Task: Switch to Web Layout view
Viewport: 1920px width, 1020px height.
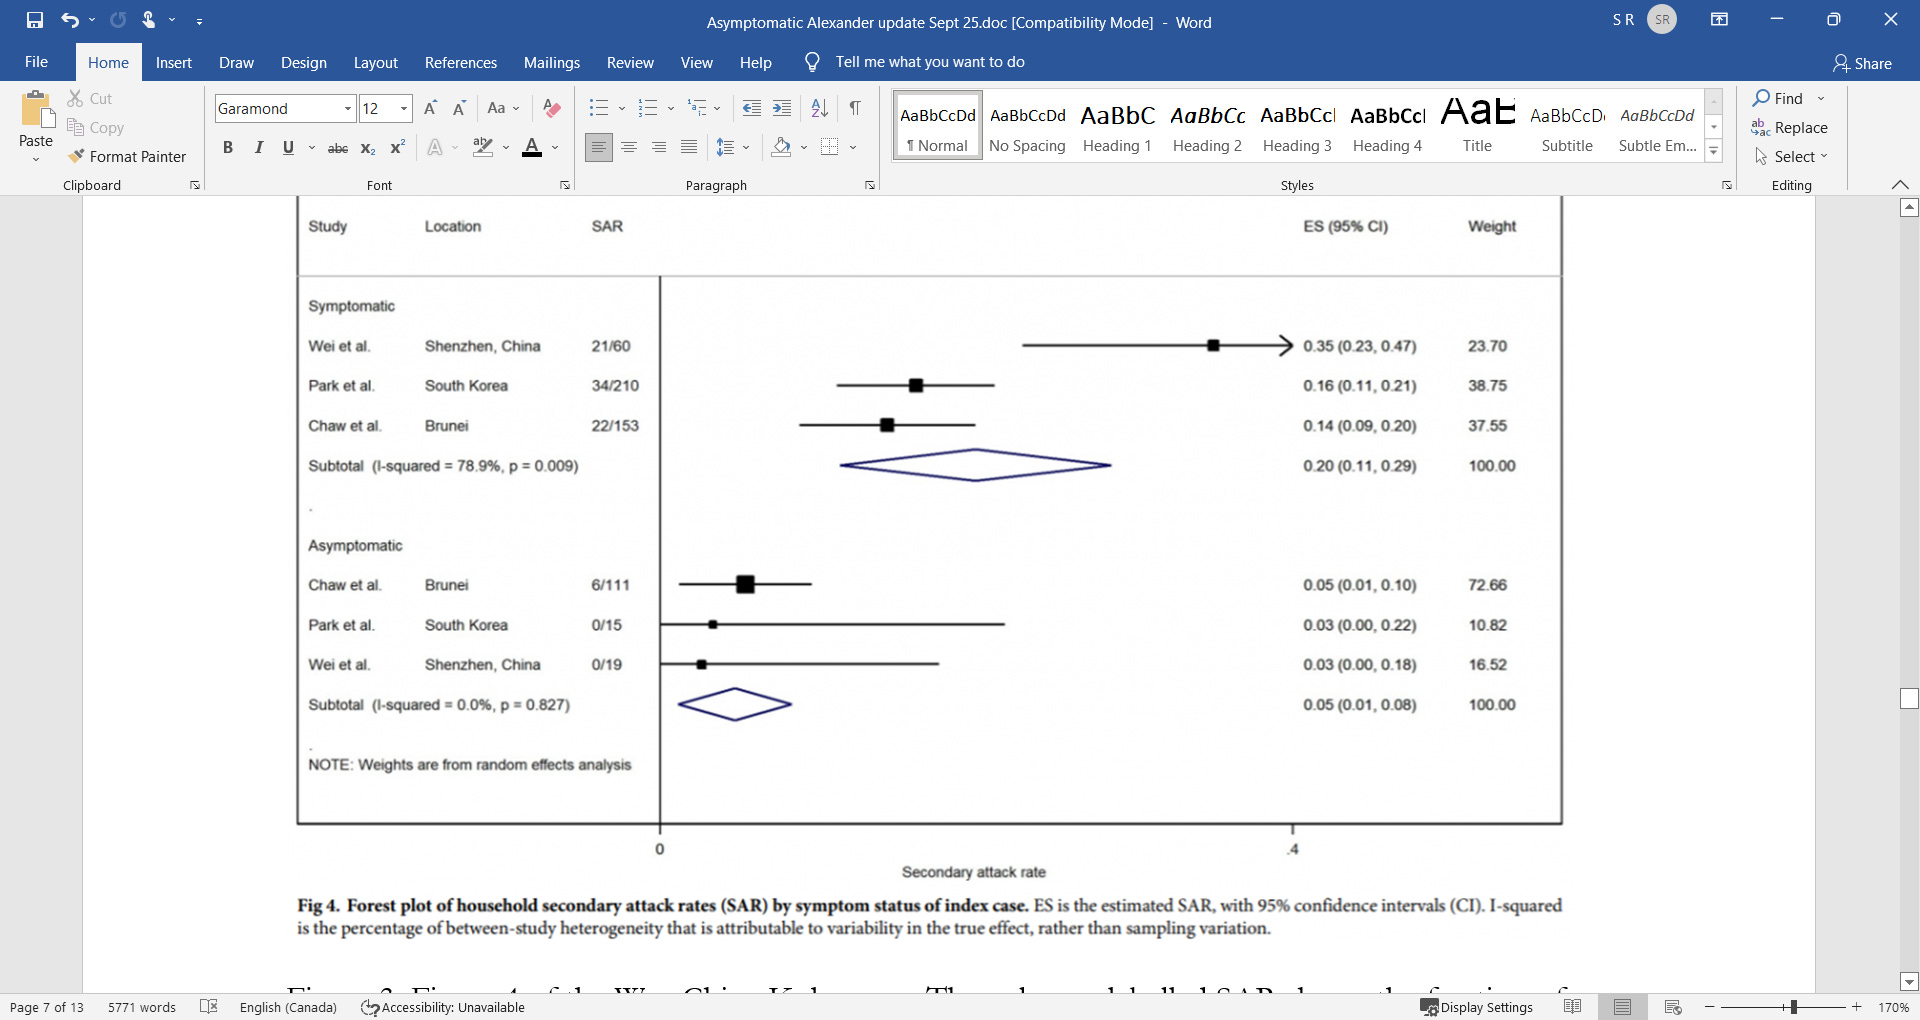Action: point(1673,1007)
